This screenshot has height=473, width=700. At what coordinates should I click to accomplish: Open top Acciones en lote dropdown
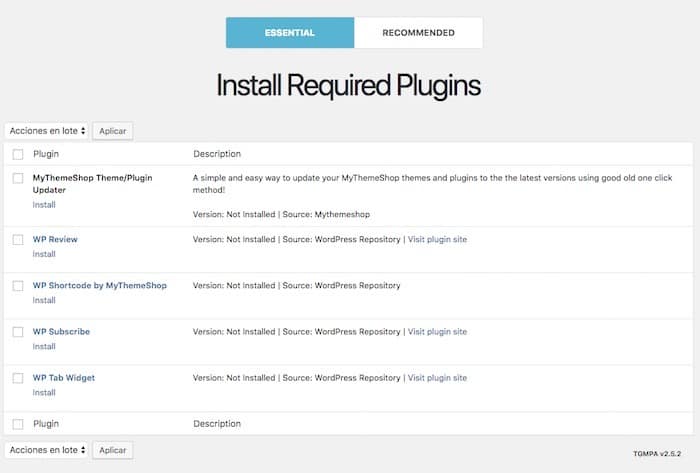tap(46, 131)
